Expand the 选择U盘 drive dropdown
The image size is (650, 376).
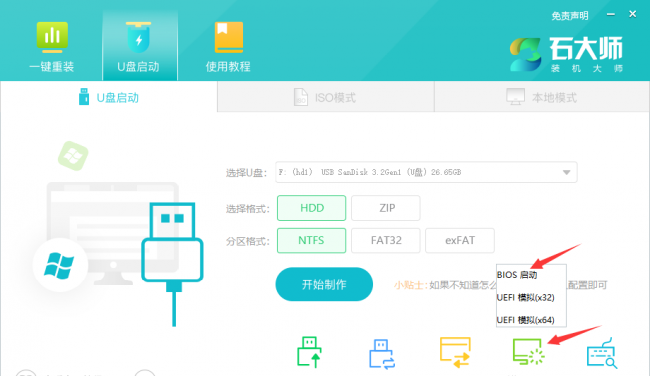click(426, 172)
